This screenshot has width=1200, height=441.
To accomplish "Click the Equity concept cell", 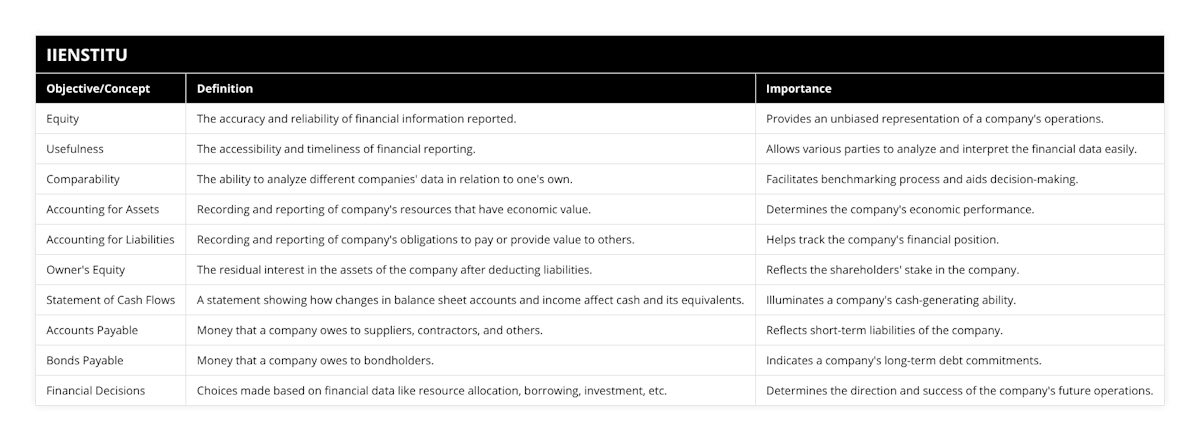I will (x=63, y=119).
